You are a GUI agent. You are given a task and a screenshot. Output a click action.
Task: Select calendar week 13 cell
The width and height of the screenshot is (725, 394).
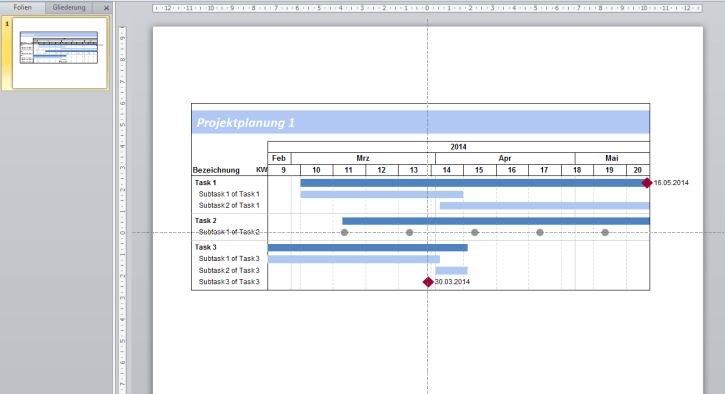tap(415, 170)
